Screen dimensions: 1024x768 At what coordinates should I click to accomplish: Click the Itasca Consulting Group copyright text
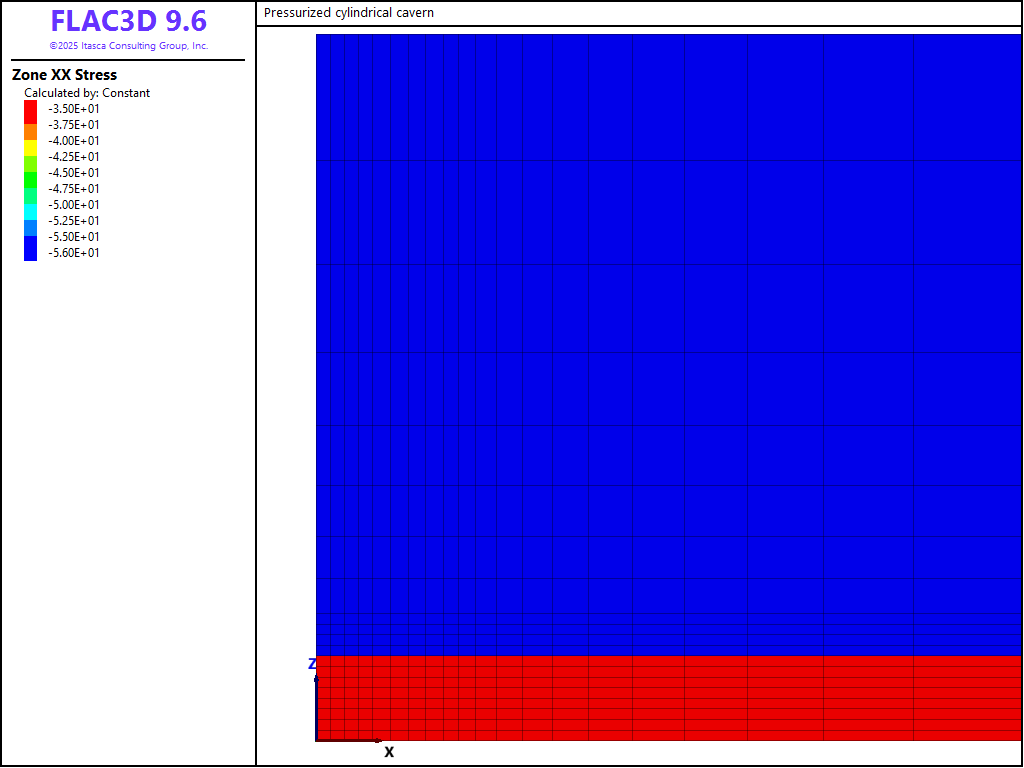coord(128,46)
